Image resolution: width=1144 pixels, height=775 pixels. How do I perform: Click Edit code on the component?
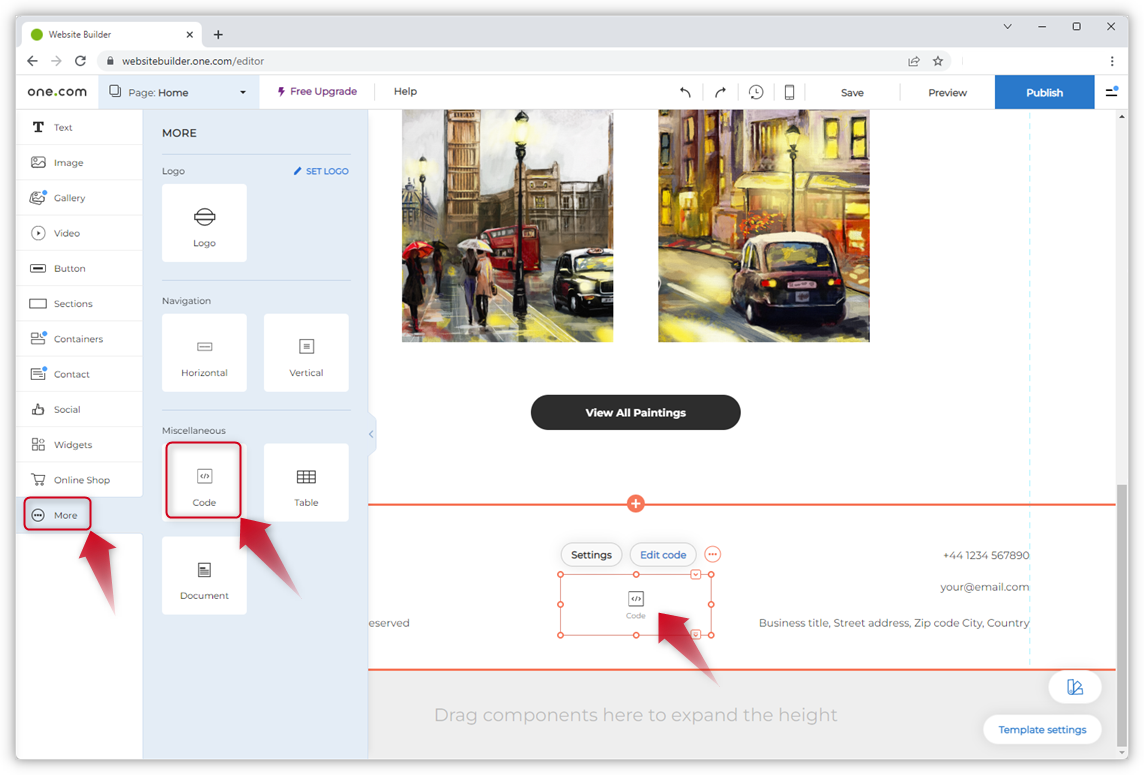[663, 555]
